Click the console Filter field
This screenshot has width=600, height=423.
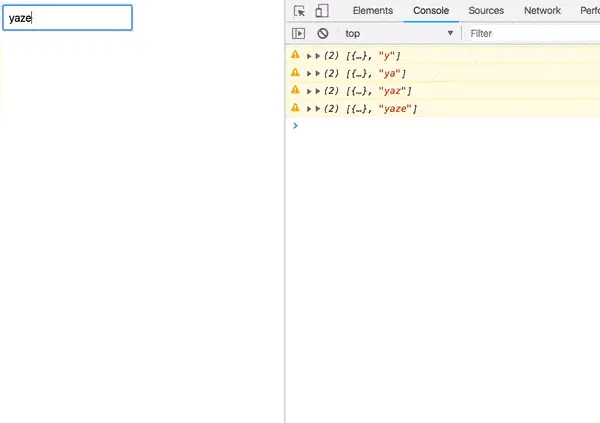pos(530,33)
